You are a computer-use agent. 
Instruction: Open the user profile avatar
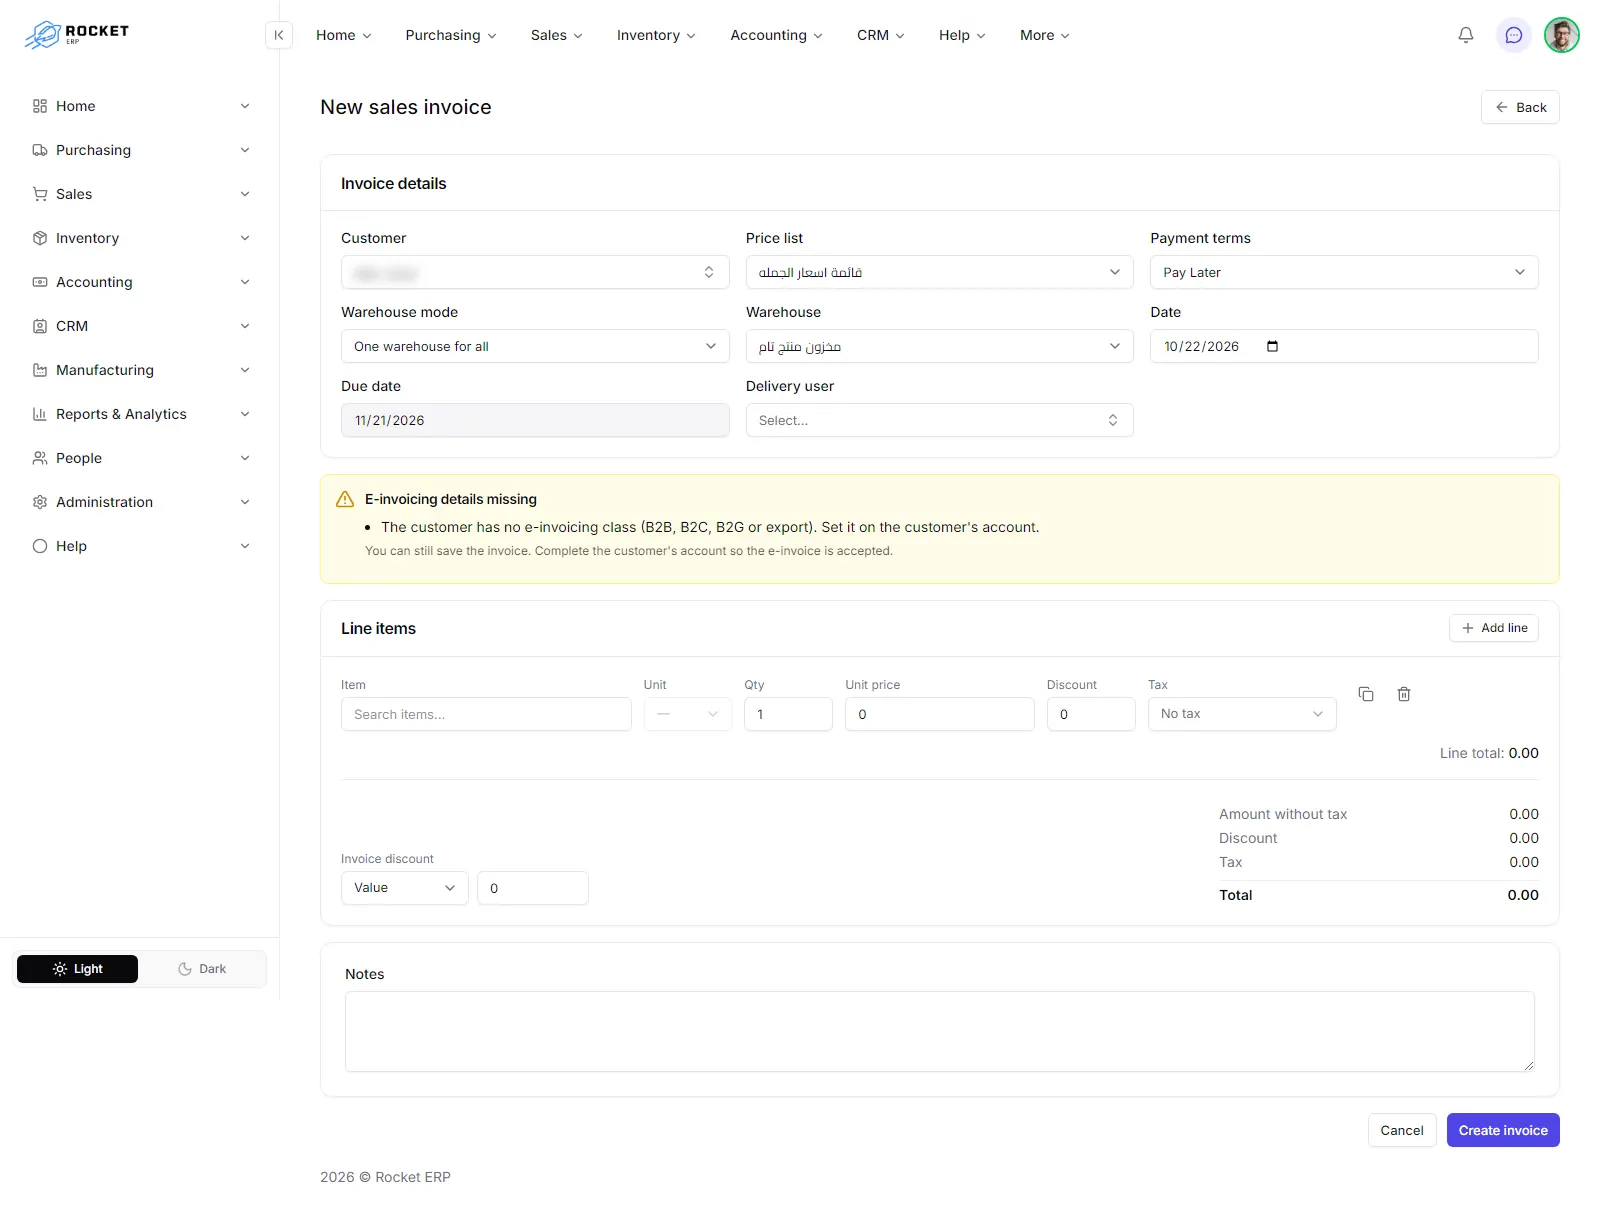[1562, 35]
